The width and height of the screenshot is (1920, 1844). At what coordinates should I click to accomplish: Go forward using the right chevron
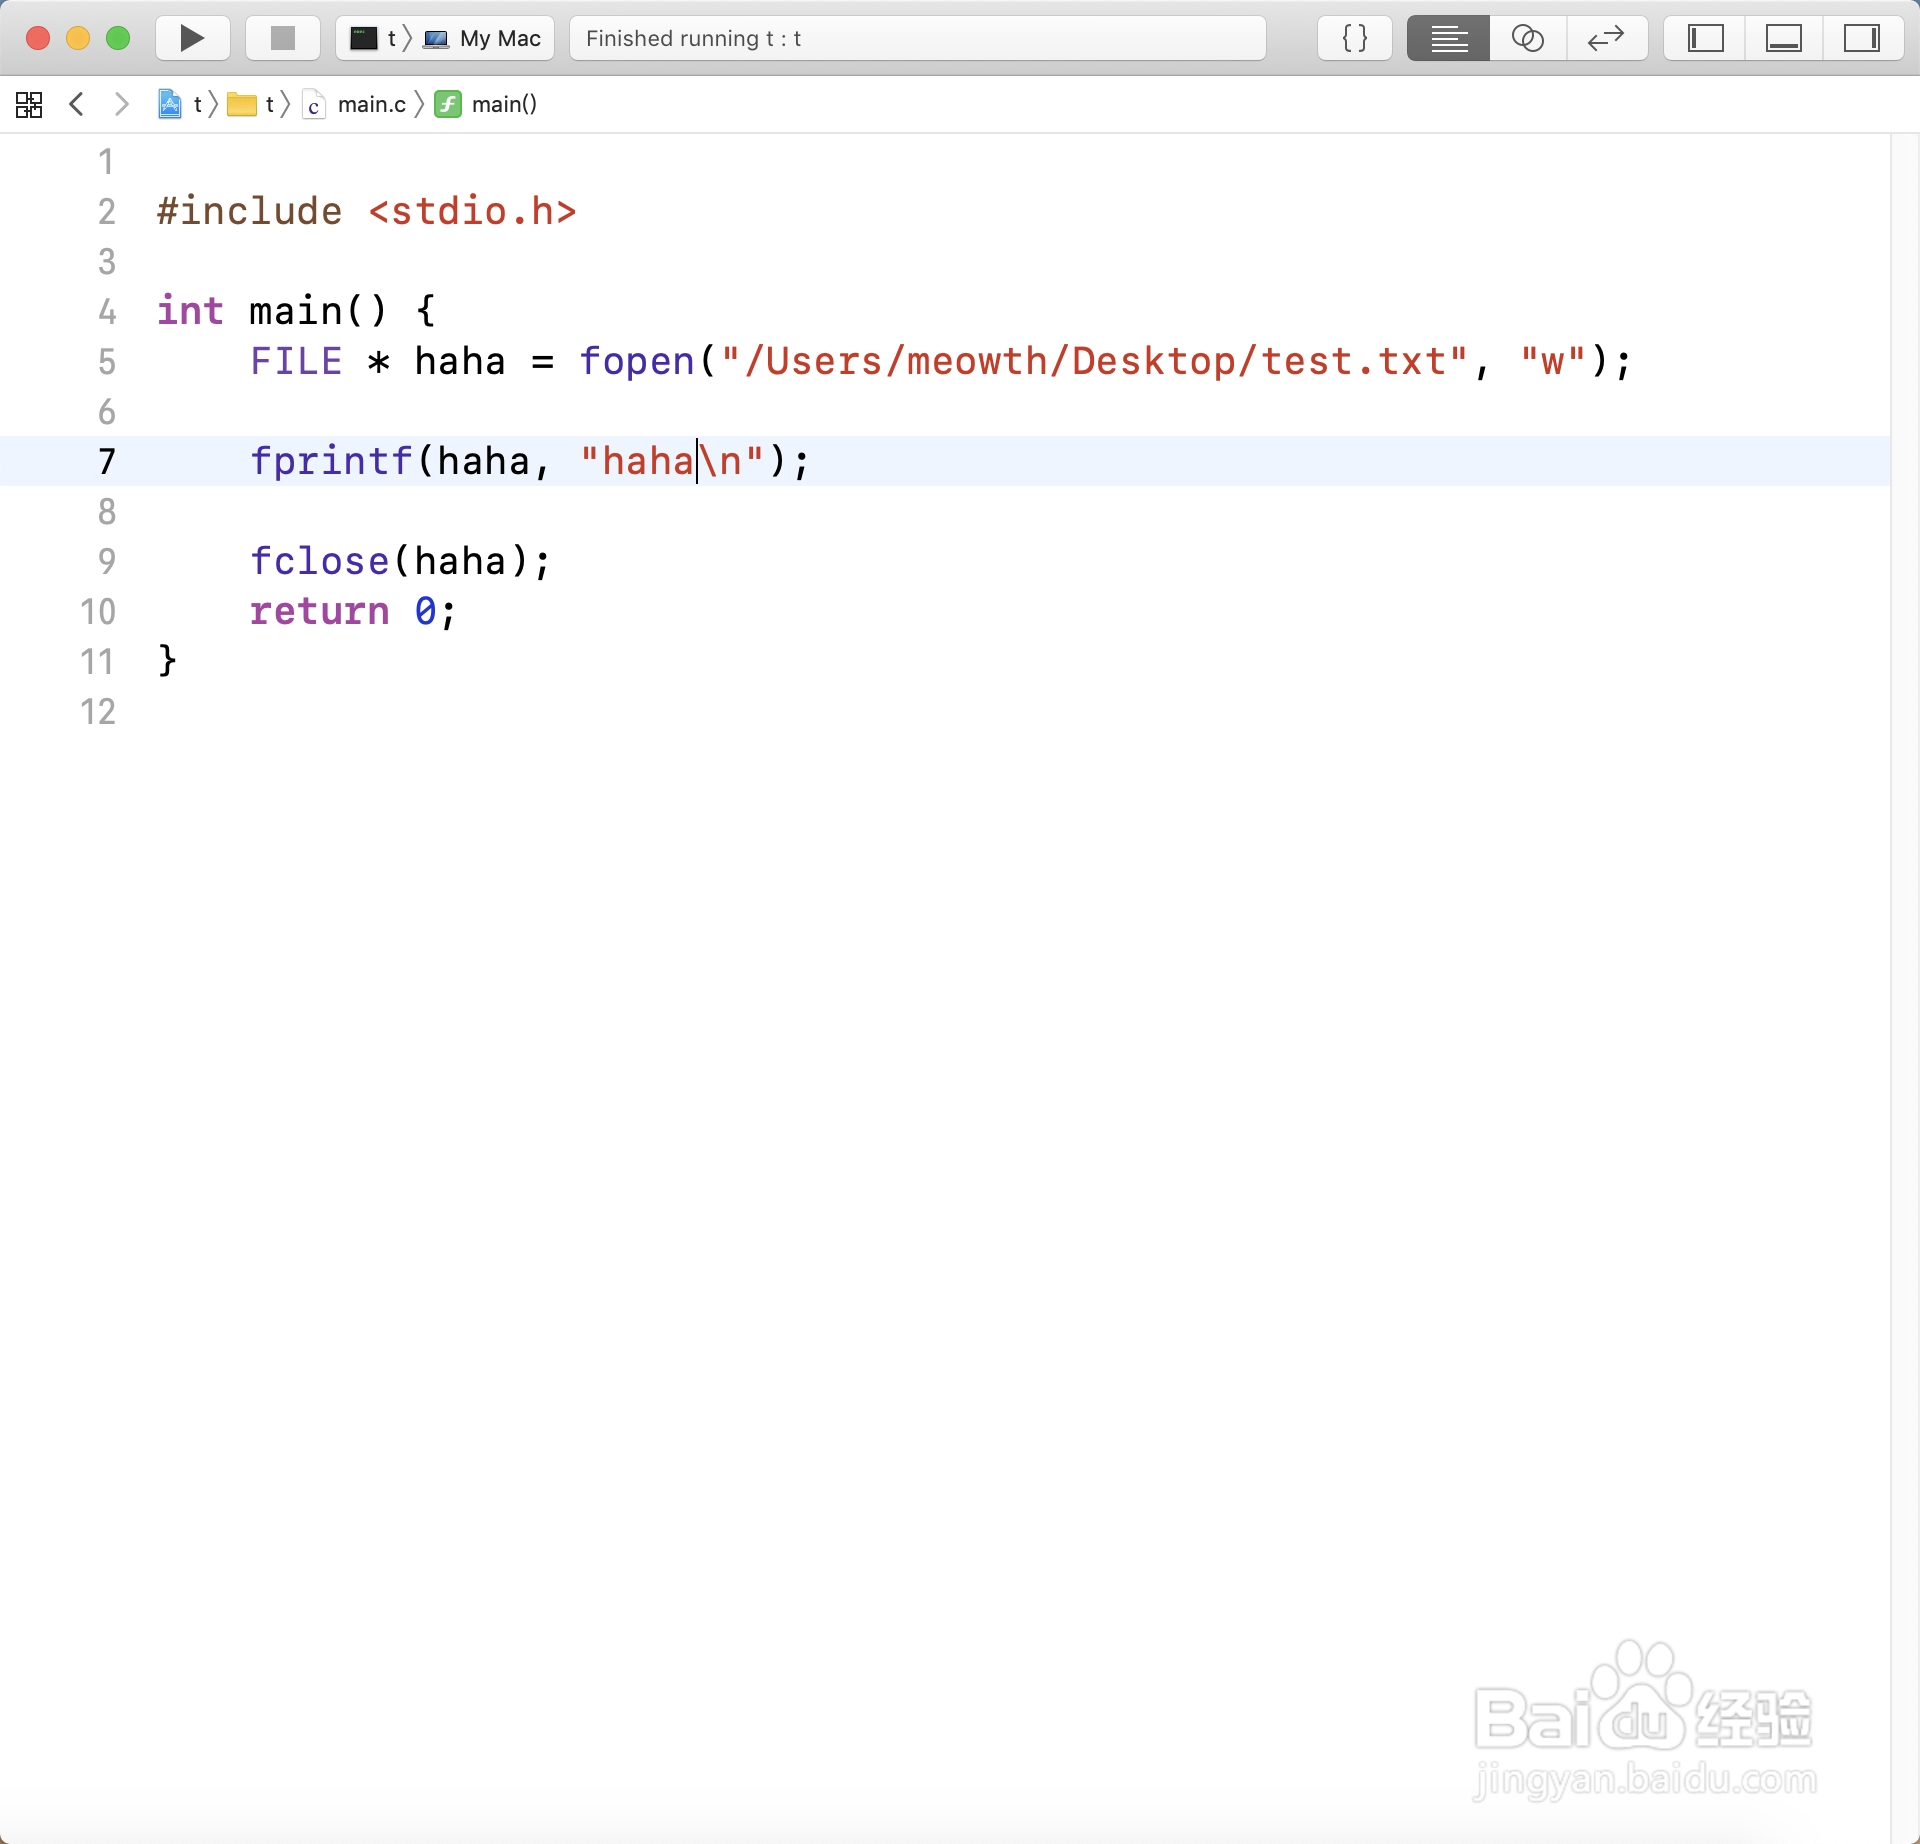coord(121,104)
